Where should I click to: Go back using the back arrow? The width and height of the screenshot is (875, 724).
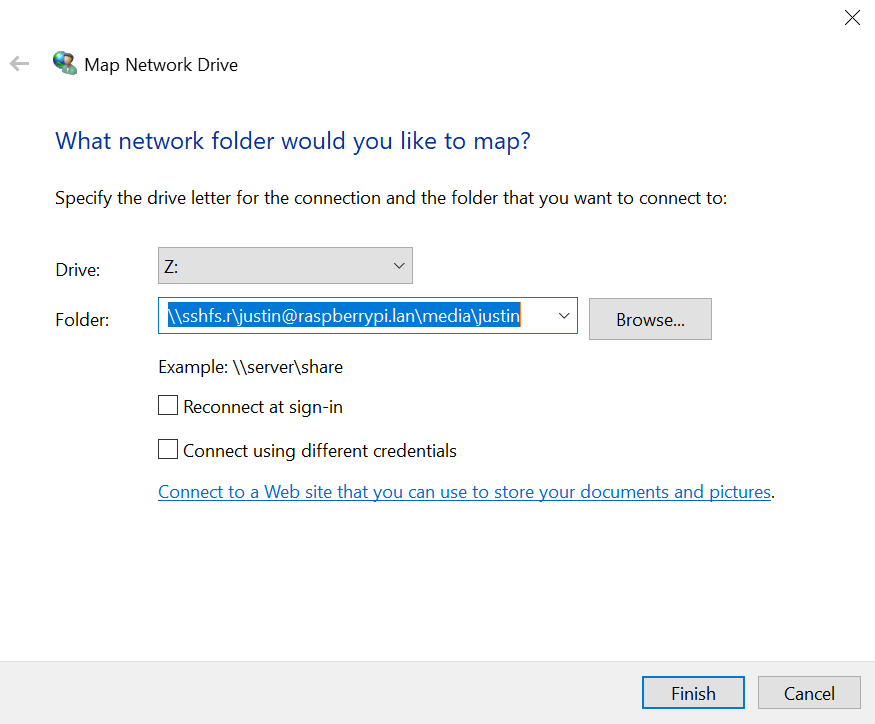[x=20, y=64]
